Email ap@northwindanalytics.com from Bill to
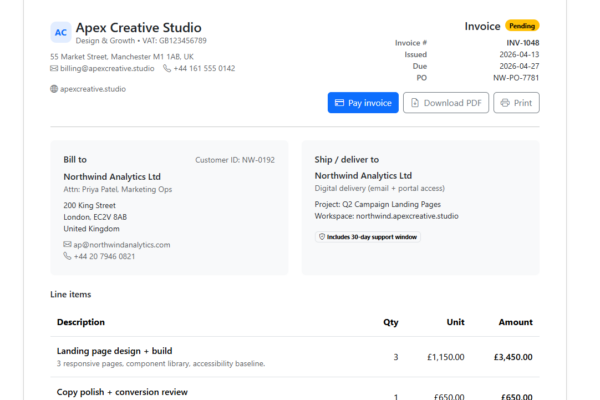This screenshot has width=600, height=400. pyautogui.click(x=122, y=244)
